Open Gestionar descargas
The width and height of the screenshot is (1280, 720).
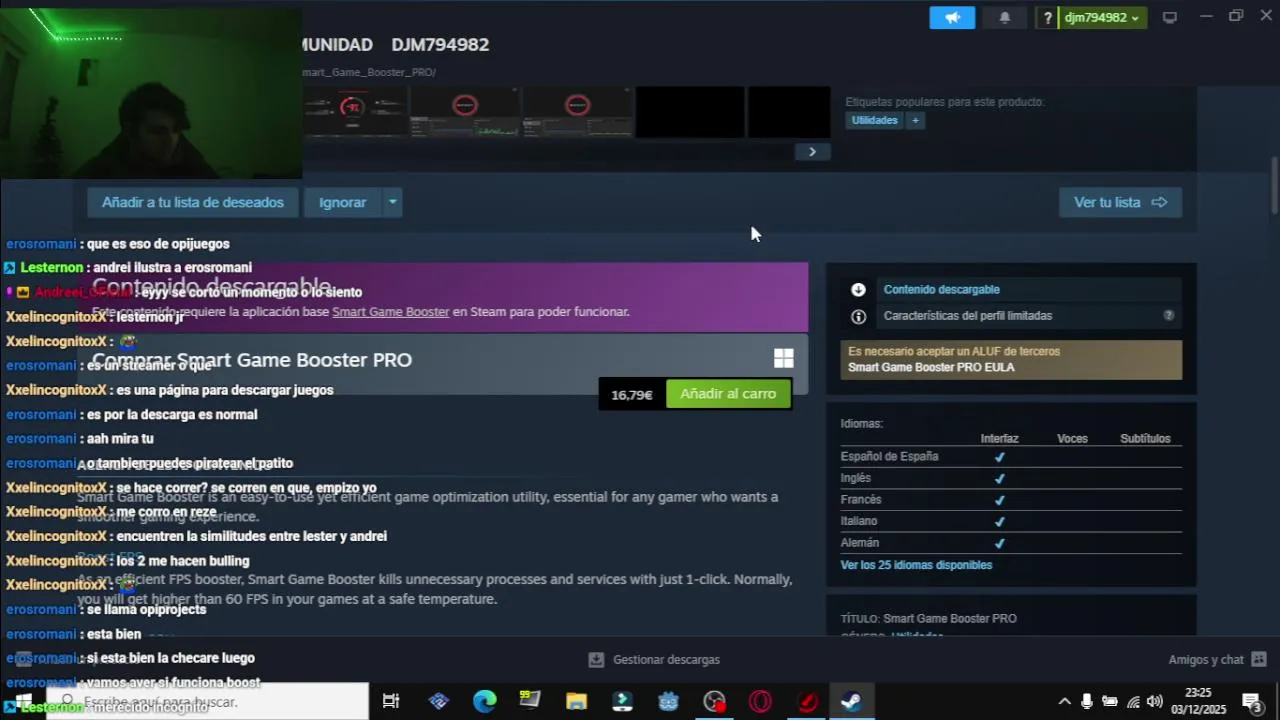666,660
